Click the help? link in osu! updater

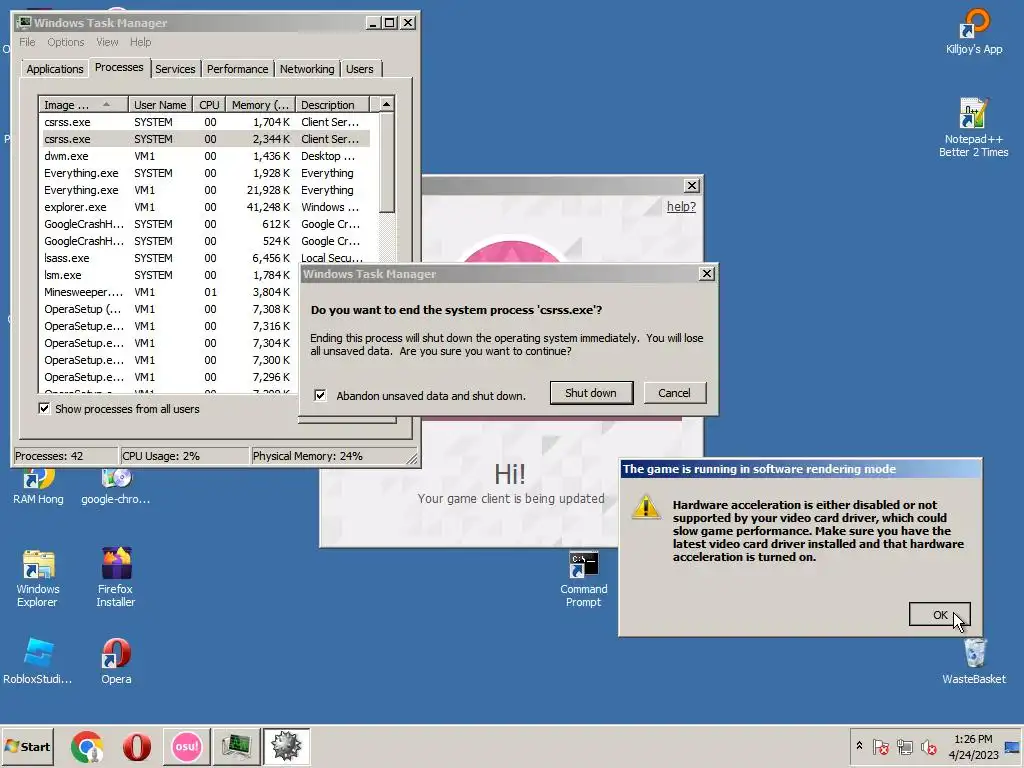pyautogui.click(x=681, y=206)
